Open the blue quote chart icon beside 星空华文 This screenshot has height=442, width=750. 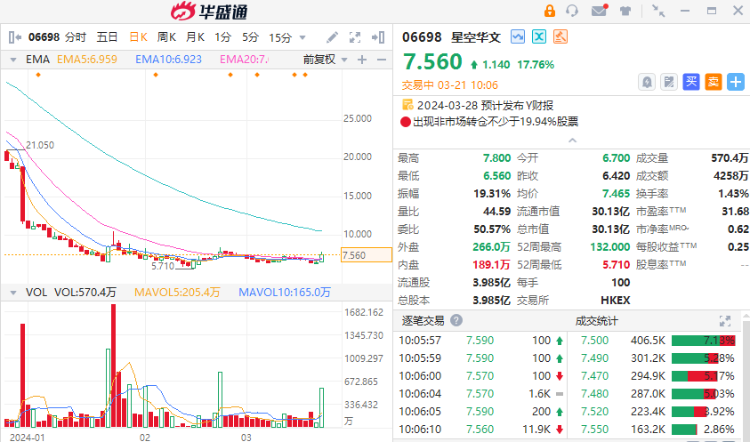518,37
